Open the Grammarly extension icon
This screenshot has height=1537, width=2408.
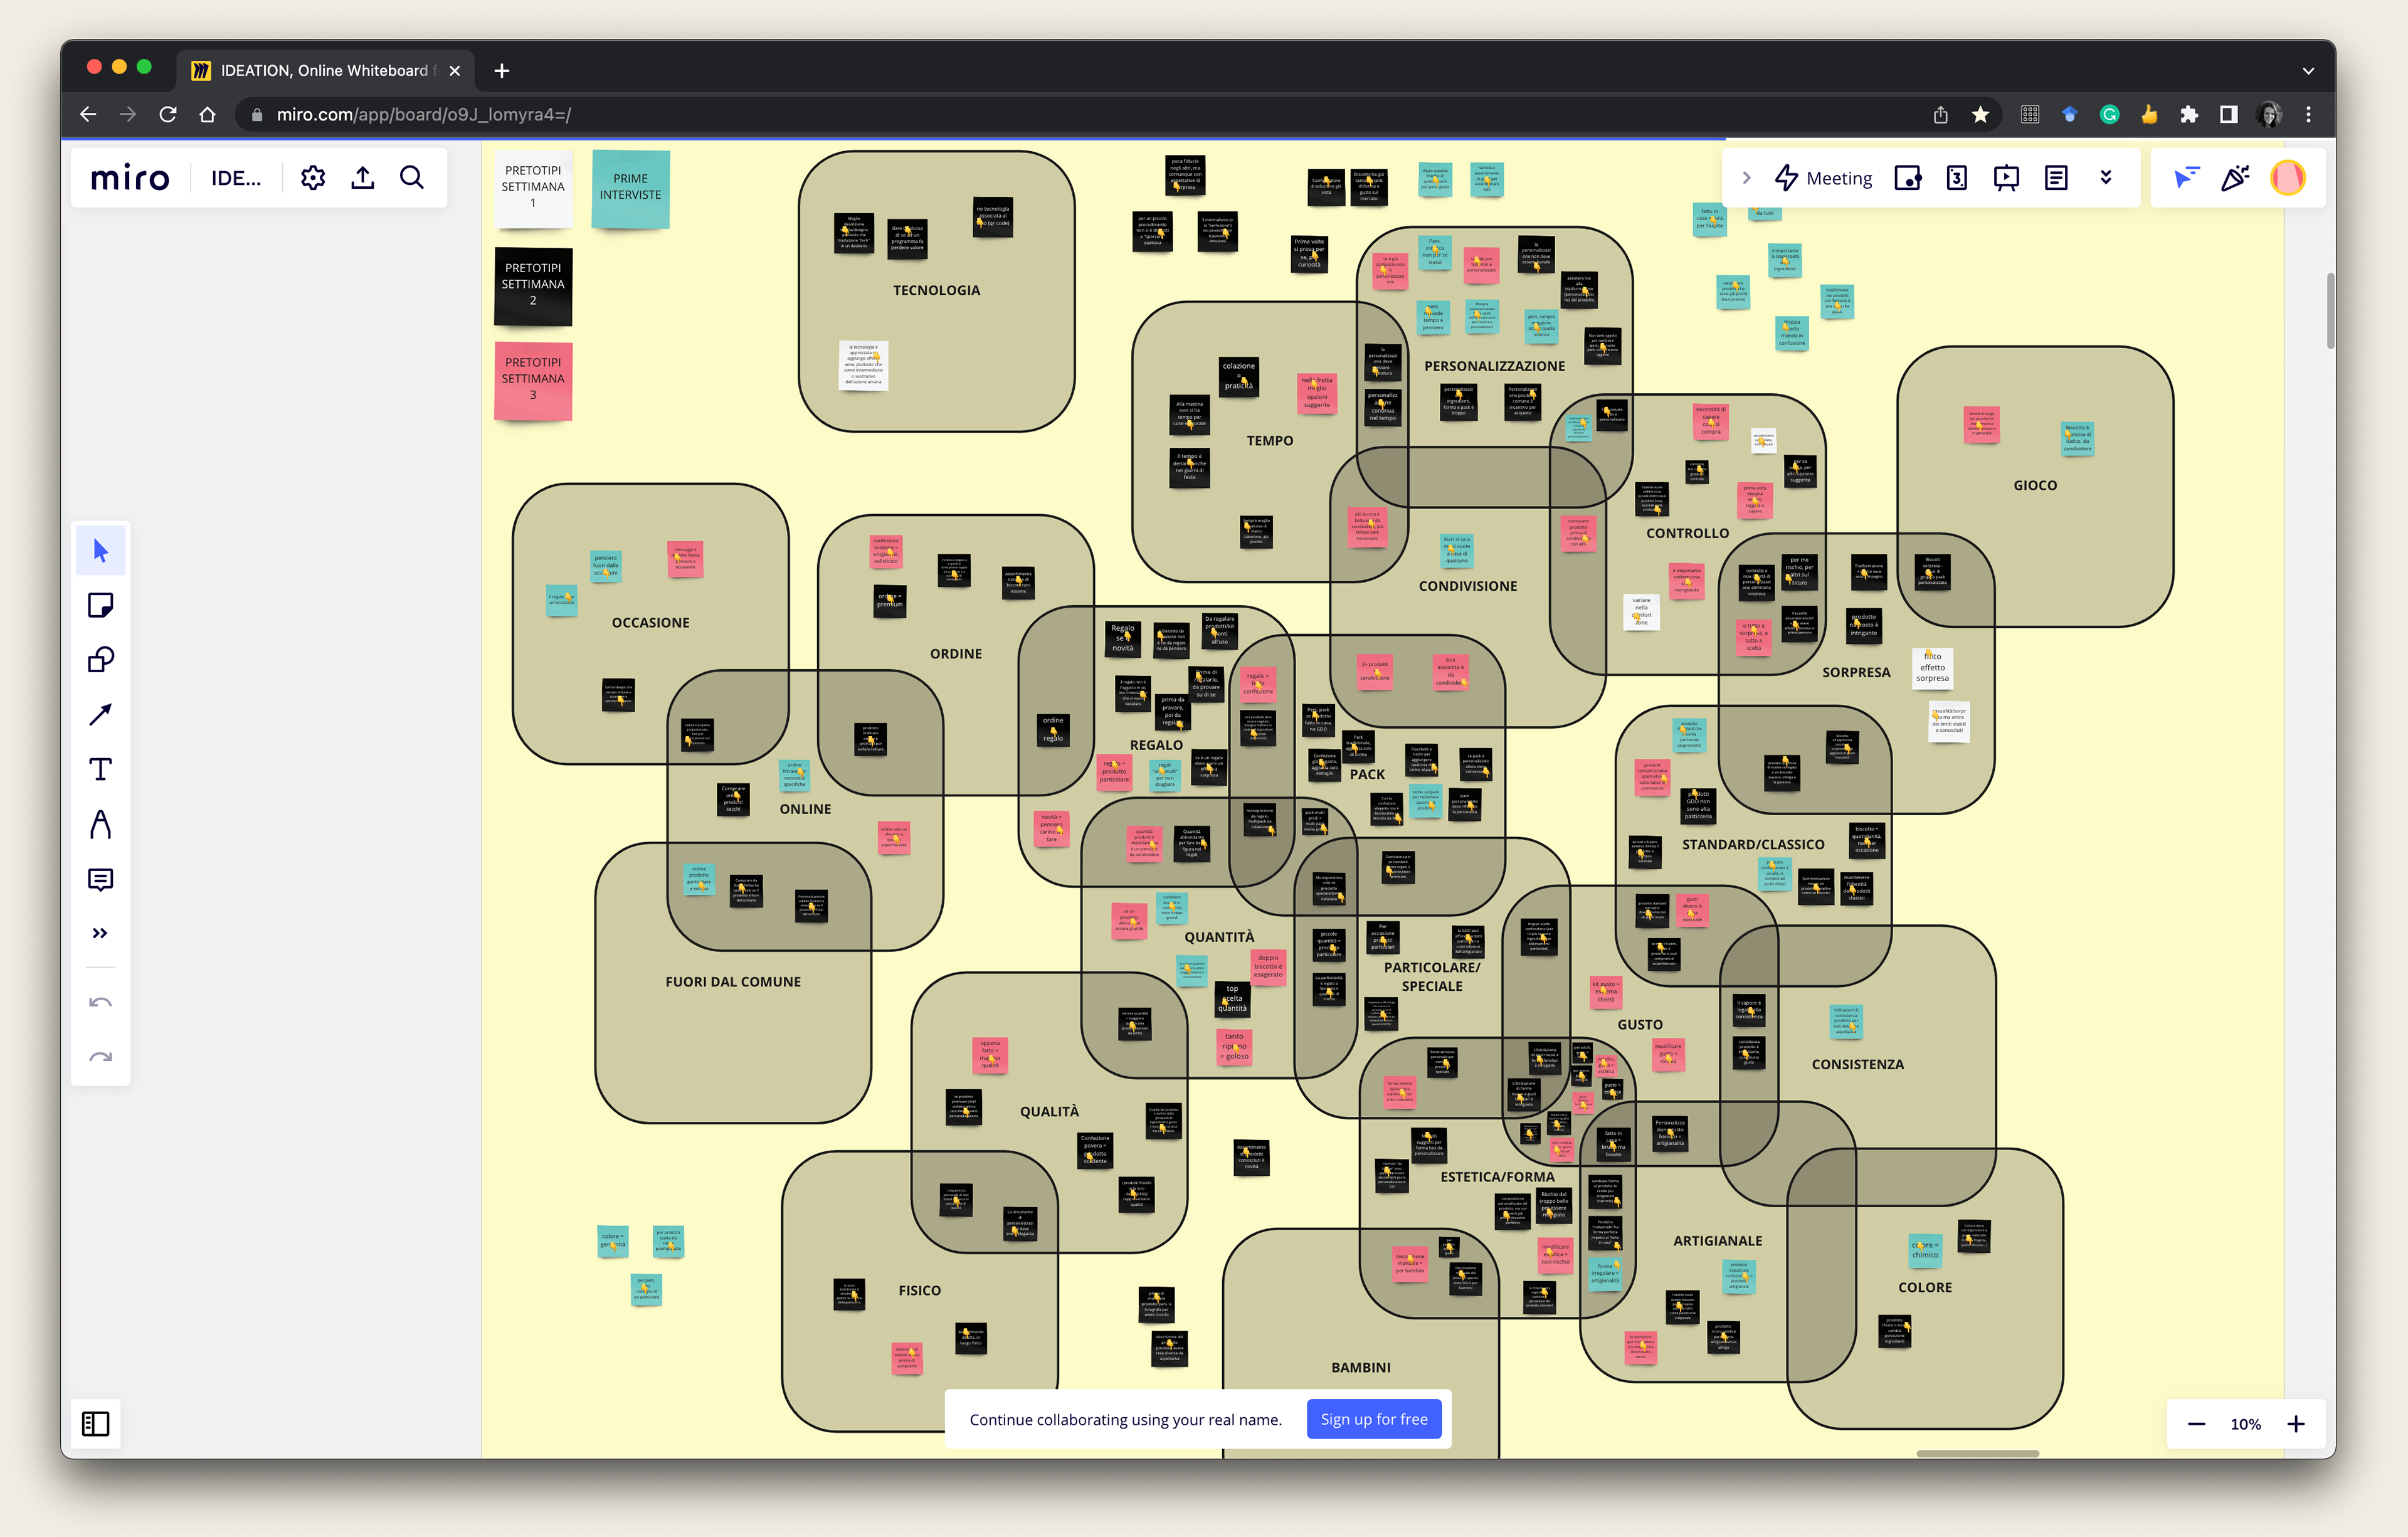(2109, 114)
